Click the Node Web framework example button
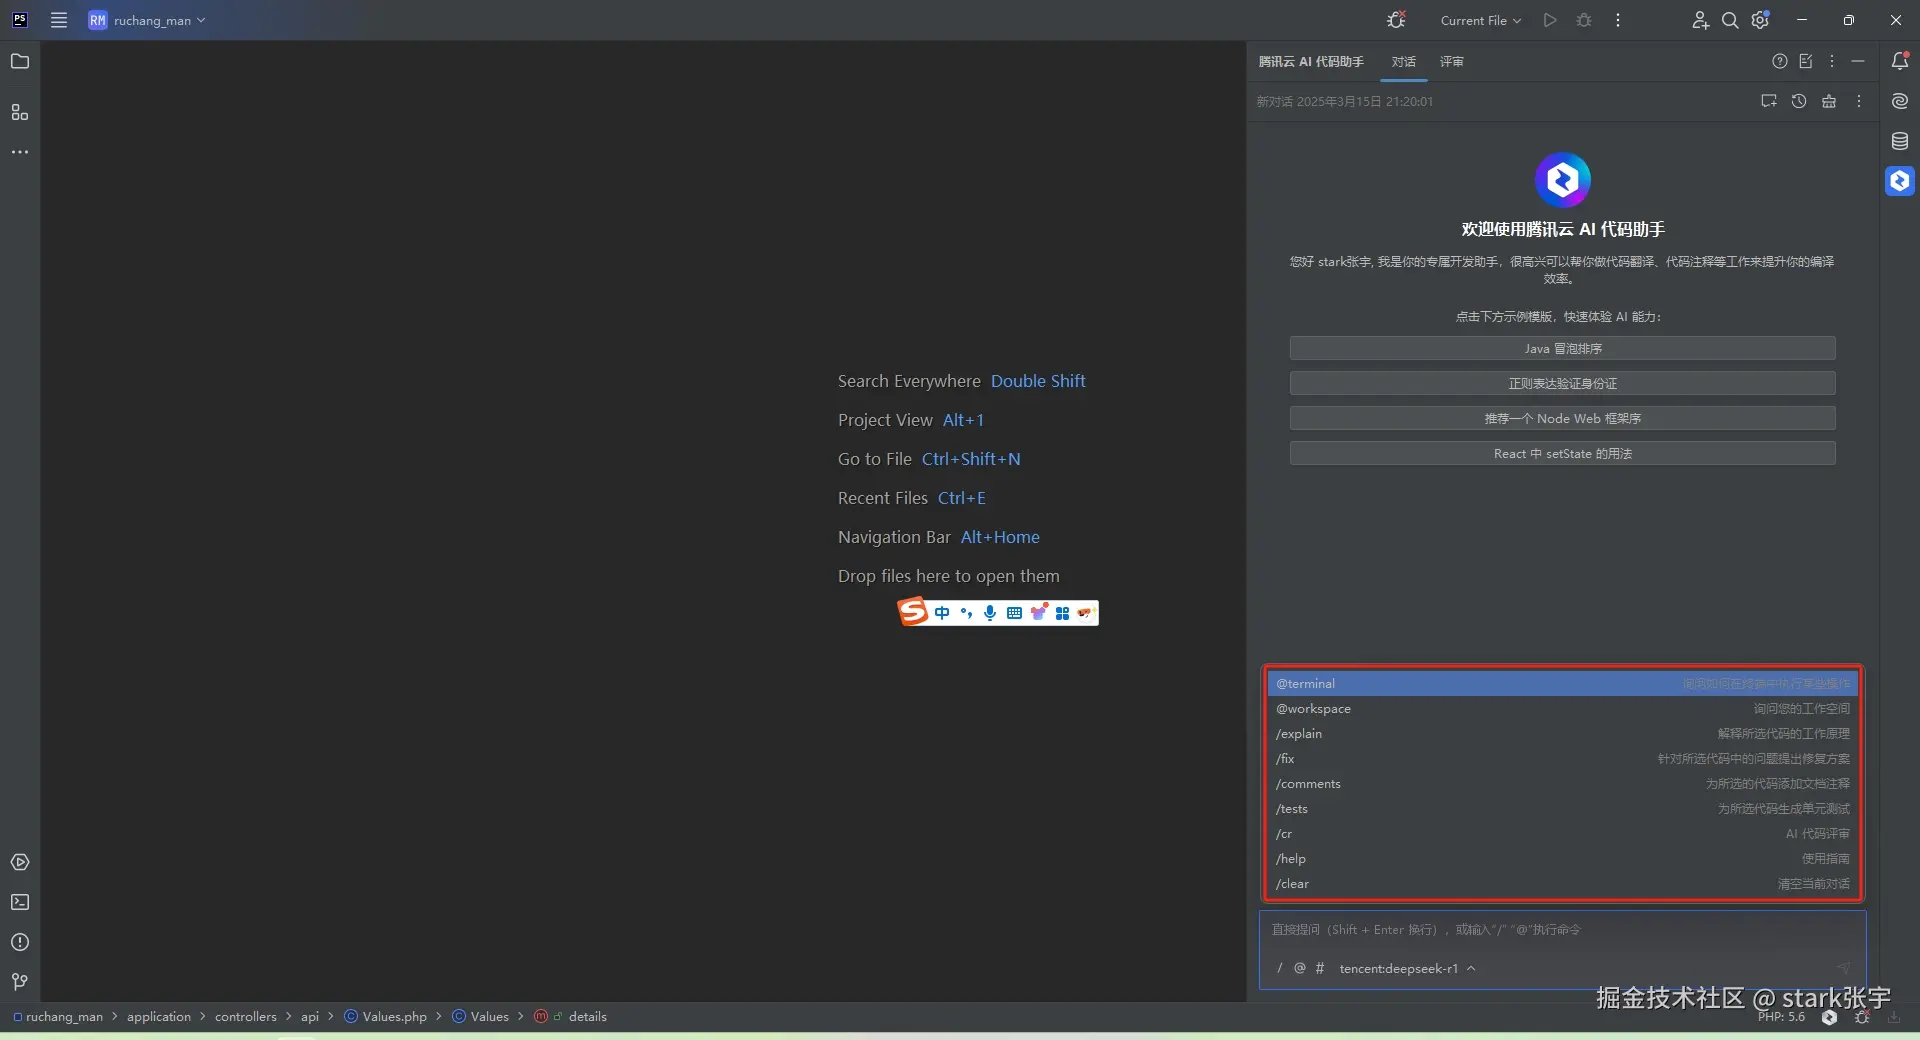Image resolution: width=1920 pixels, height=1040 pixels. (x=1563, y=419)
